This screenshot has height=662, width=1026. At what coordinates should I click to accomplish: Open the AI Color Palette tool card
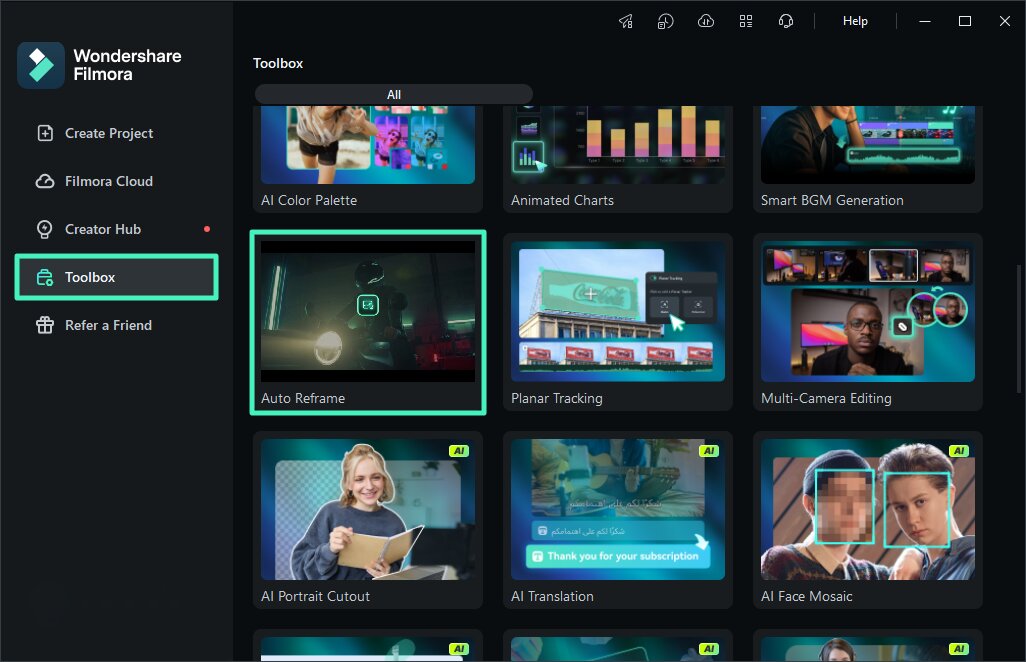368,158
